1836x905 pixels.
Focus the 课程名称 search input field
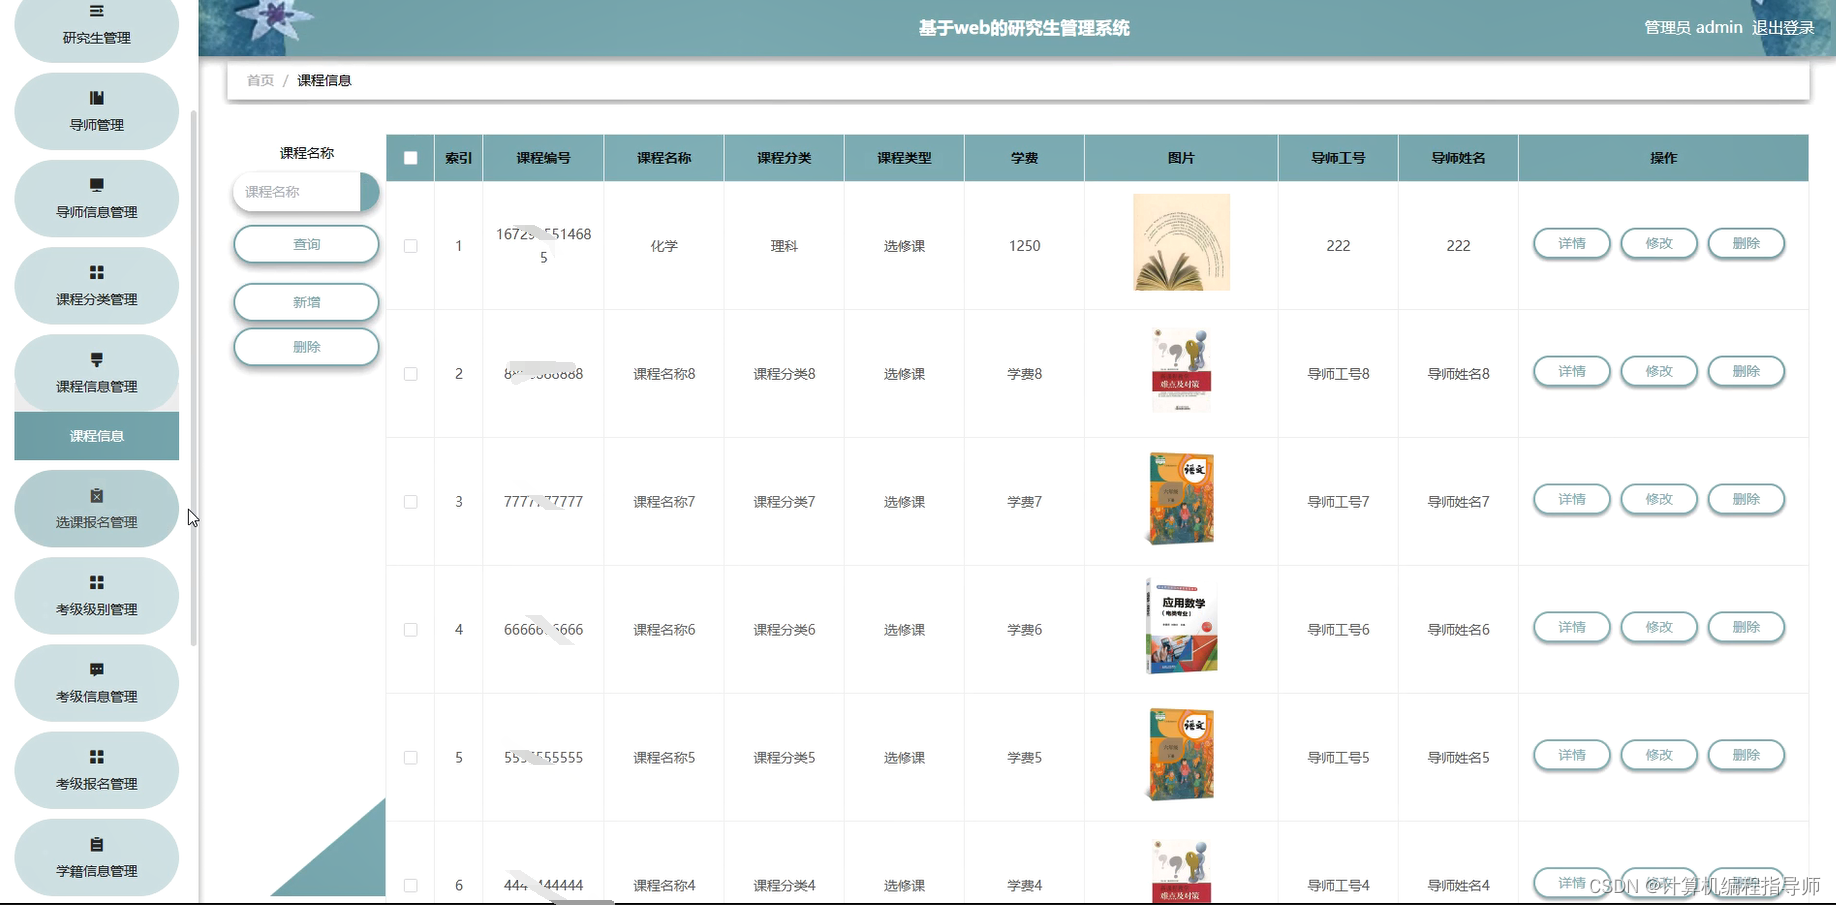point(297,192)
